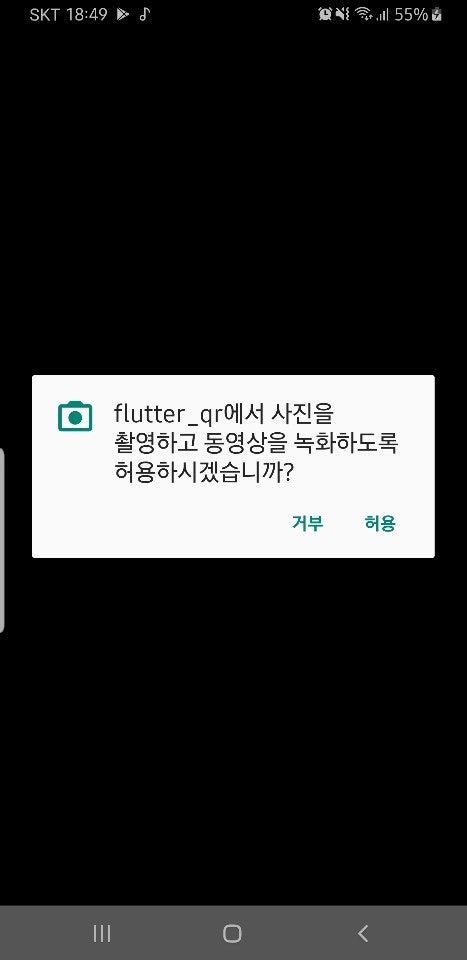Viewport: 467px width, 960px height.
Task: Tap the flutter_qr permission message text
Action: (256, 443)
